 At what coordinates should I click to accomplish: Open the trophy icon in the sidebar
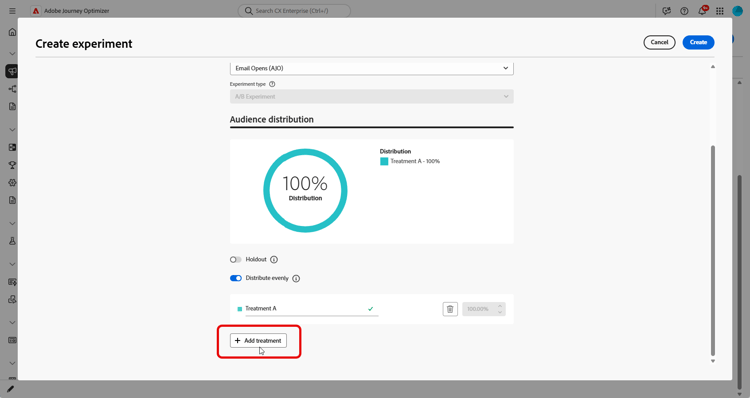pos(12,165)
